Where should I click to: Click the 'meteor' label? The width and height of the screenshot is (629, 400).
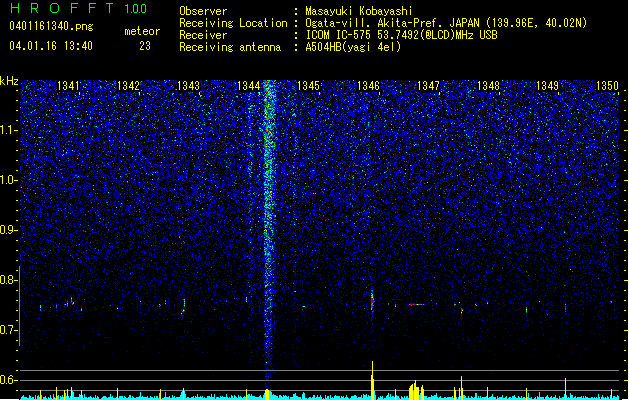142,31
